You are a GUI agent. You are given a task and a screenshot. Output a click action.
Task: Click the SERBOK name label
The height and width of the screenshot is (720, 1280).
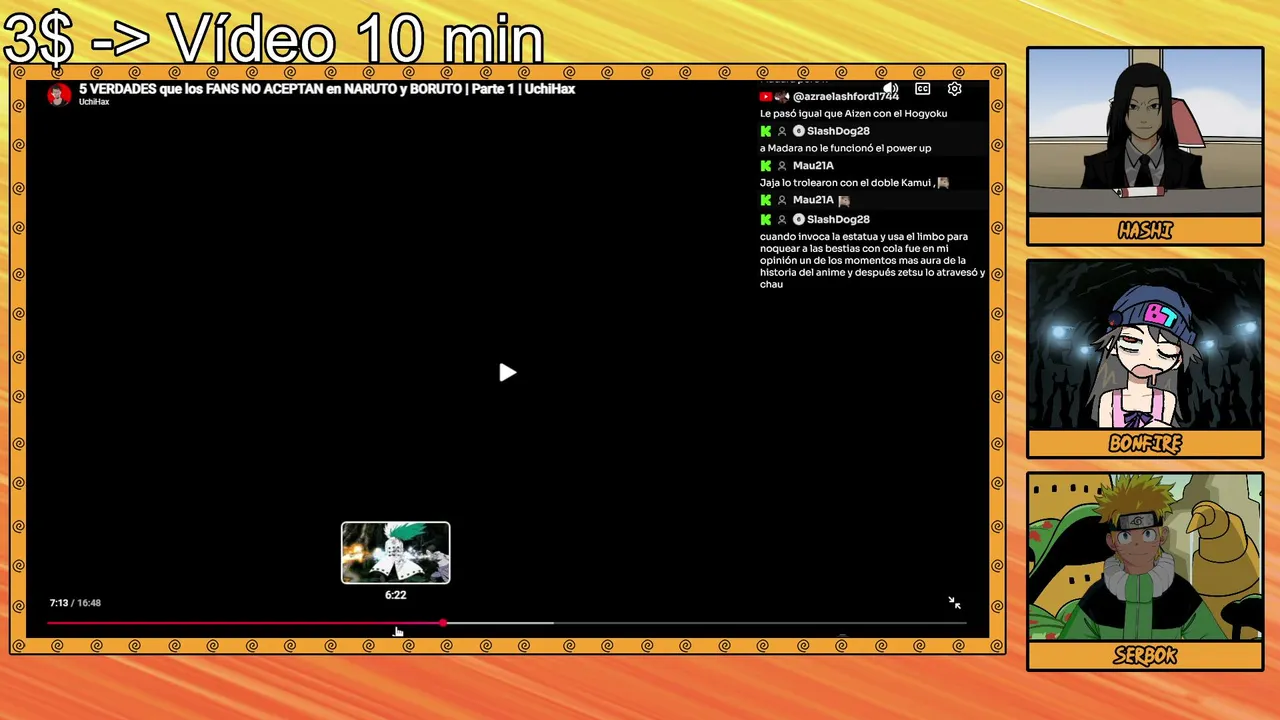point(1145,656)
